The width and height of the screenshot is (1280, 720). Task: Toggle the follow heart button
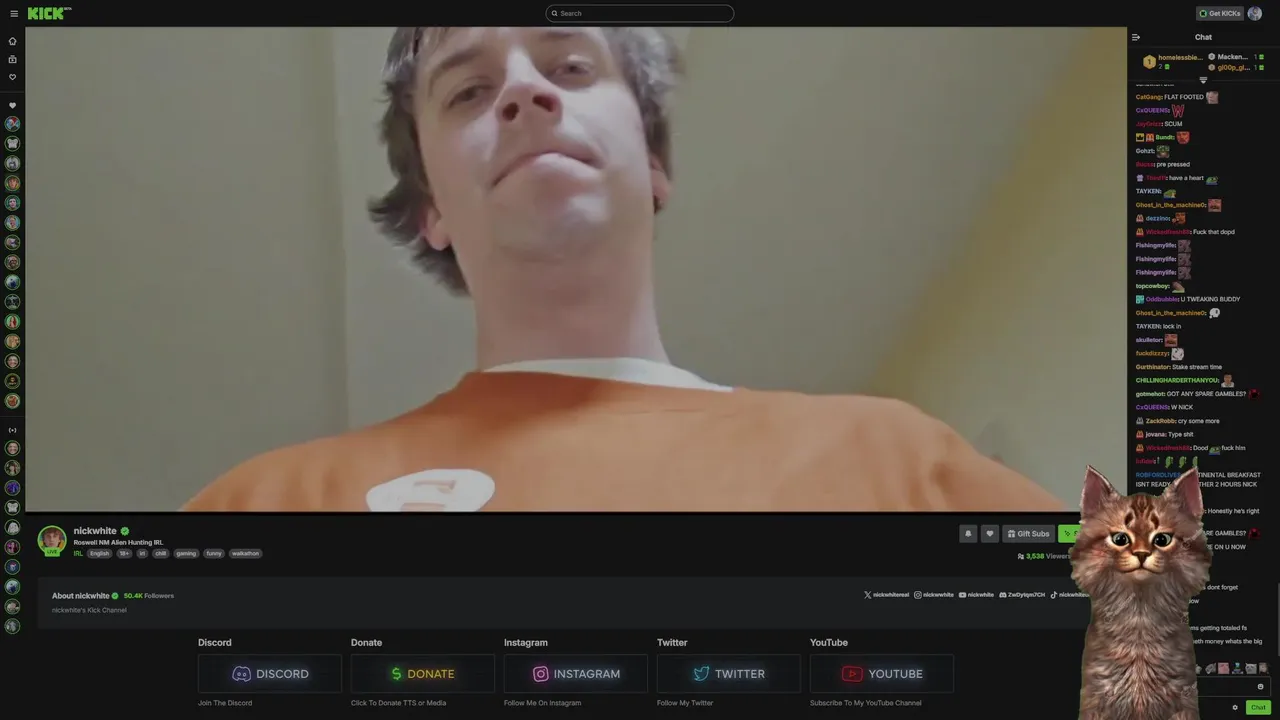pos(990,534)
